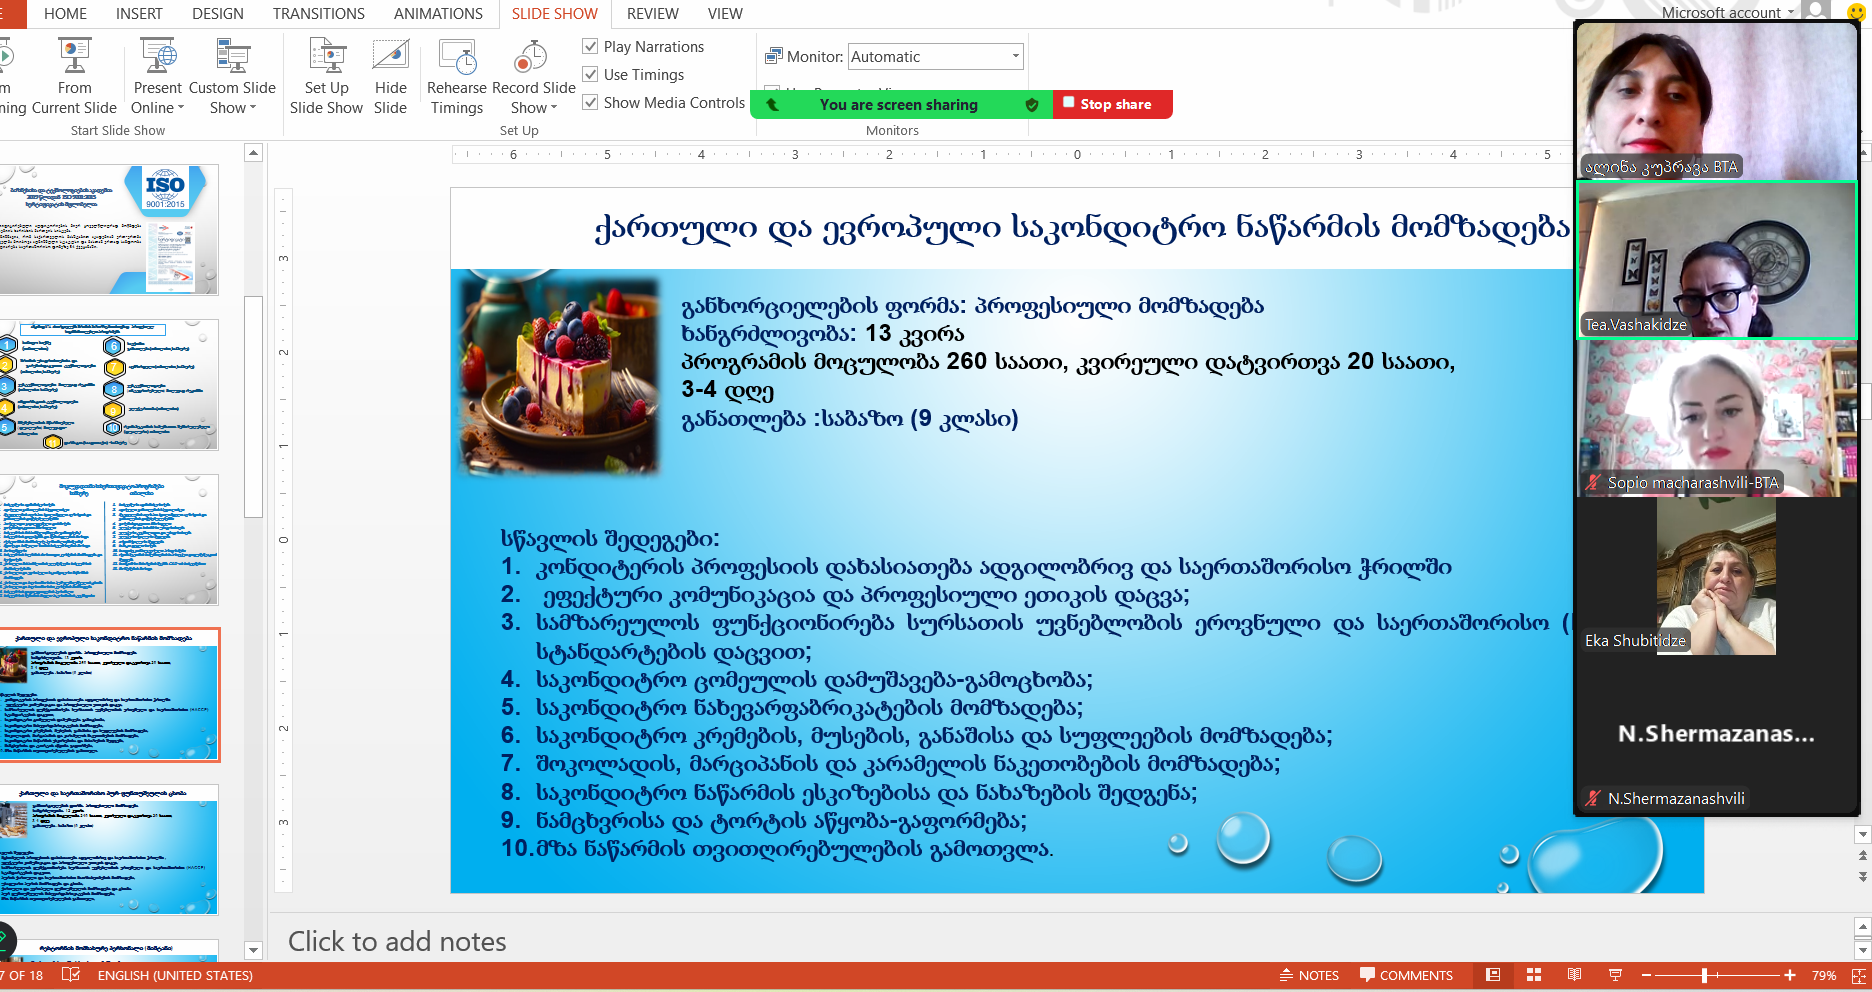Open Set Up Slide Show
The image size is (1872, 992).
coord(327,77)
